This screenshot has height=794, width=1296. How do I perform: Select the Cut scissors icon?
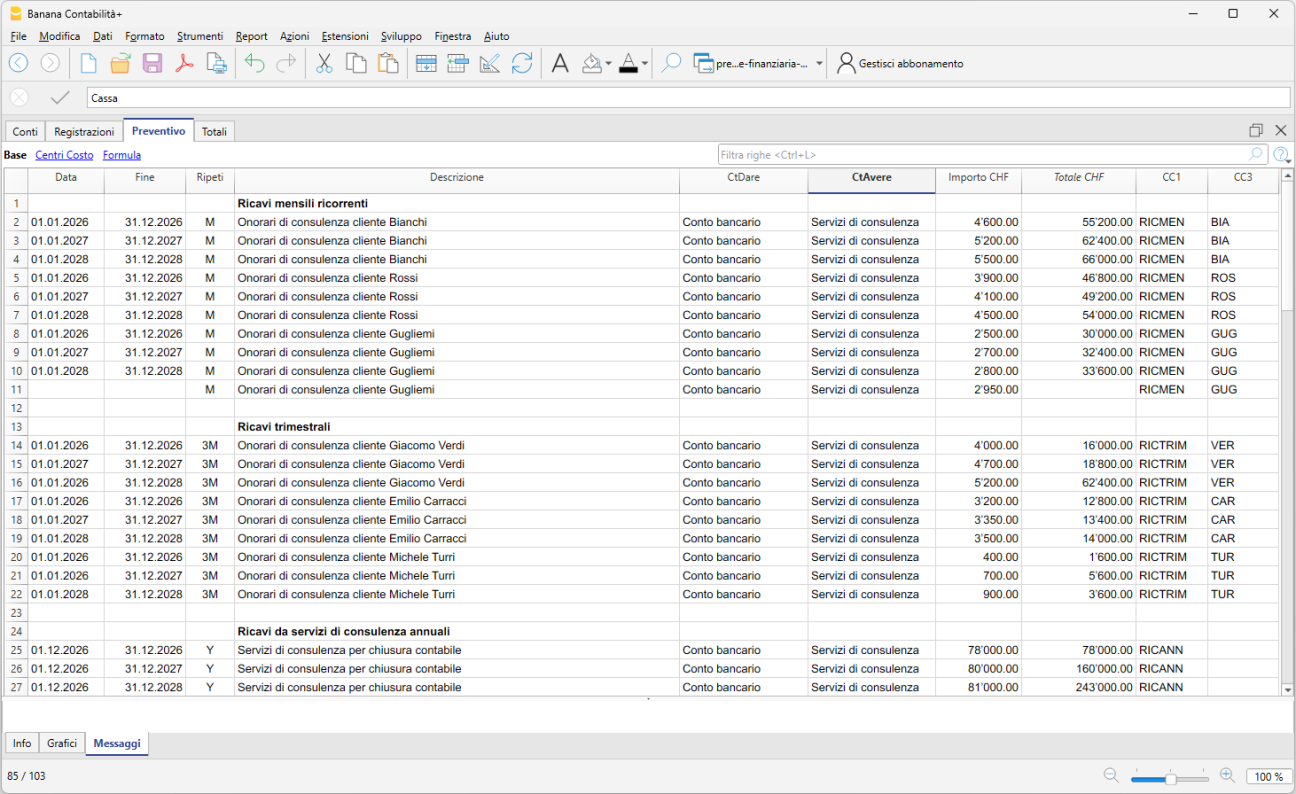[324, 63]
